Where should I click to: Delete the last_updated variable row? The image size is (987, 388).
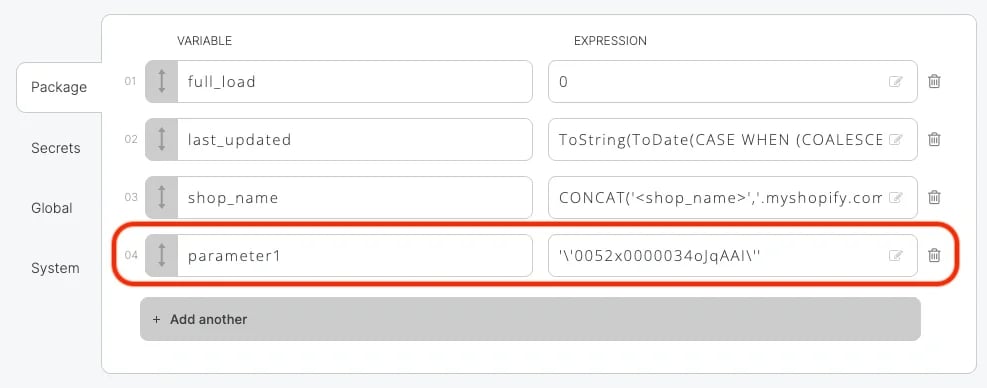(x=934, y=139)
